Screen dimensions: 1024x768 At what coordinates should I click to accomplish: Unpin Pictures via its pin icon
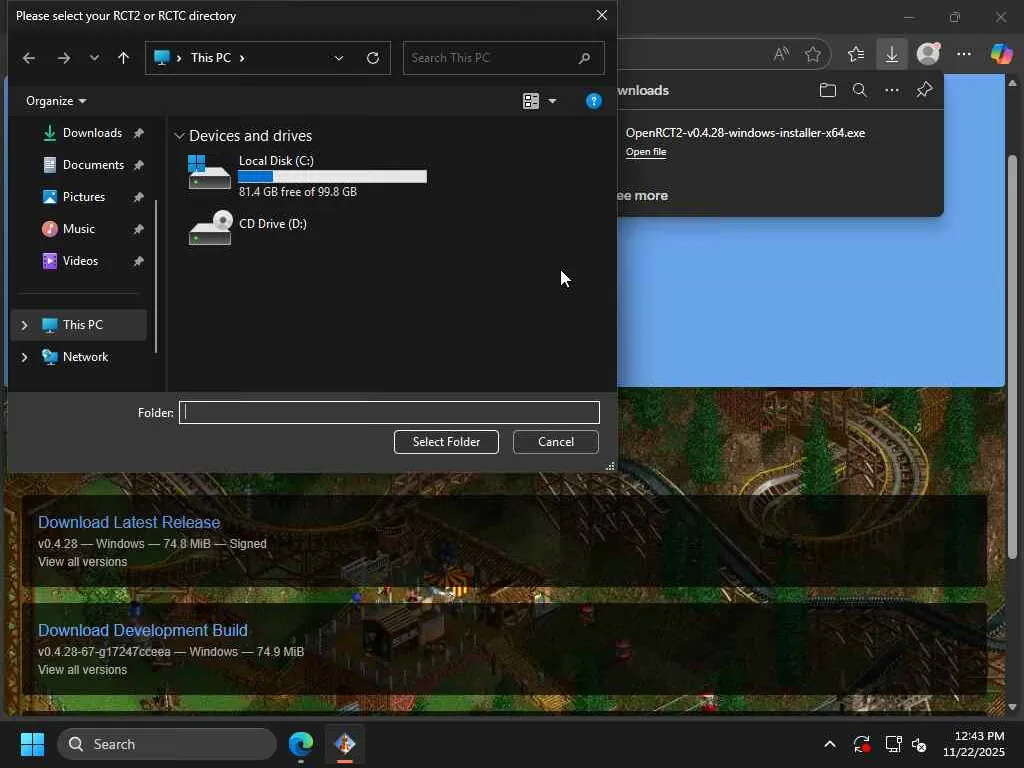pos(138,197)
